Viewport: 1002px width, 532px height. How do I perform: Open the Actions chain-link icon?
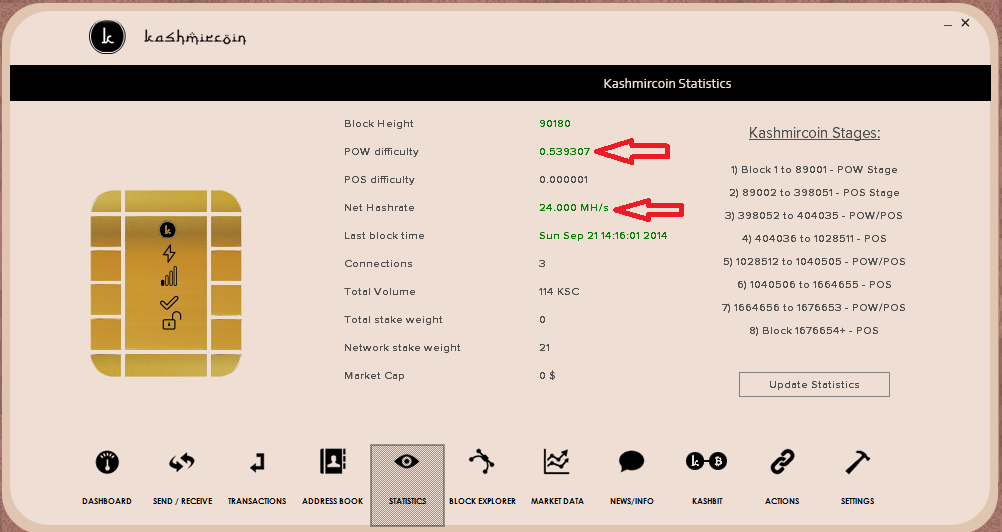[x=782, y=461]
